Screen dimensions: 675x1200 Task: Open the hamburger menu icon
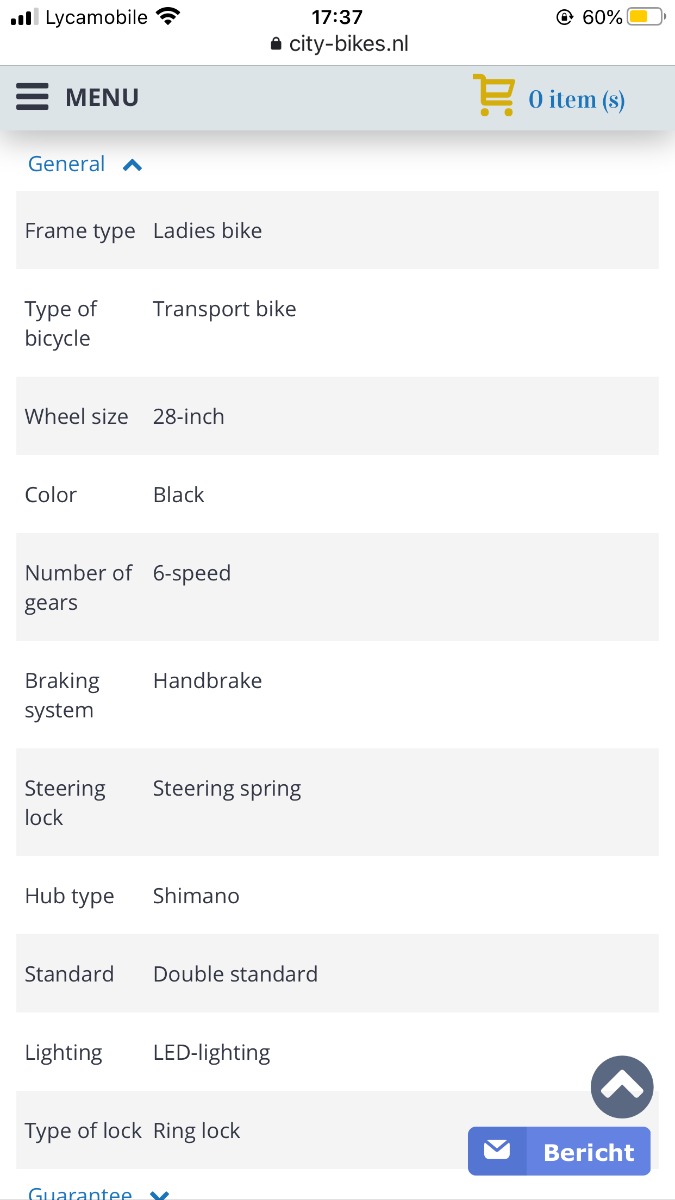pos(32,97)
